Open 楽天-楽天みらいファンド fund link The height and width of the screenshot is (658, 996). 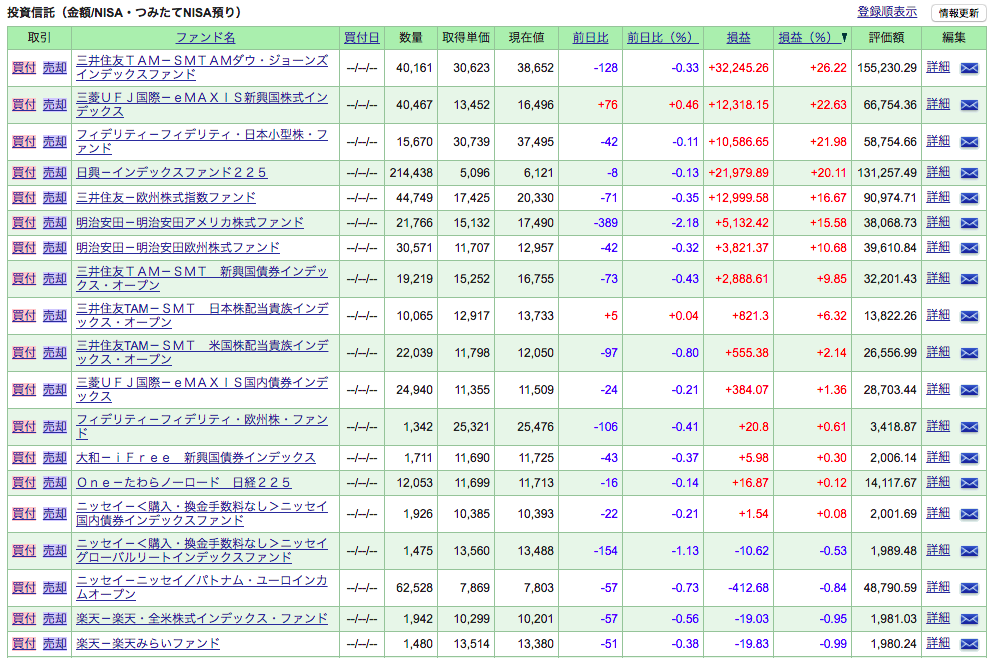tap(148, 643)
